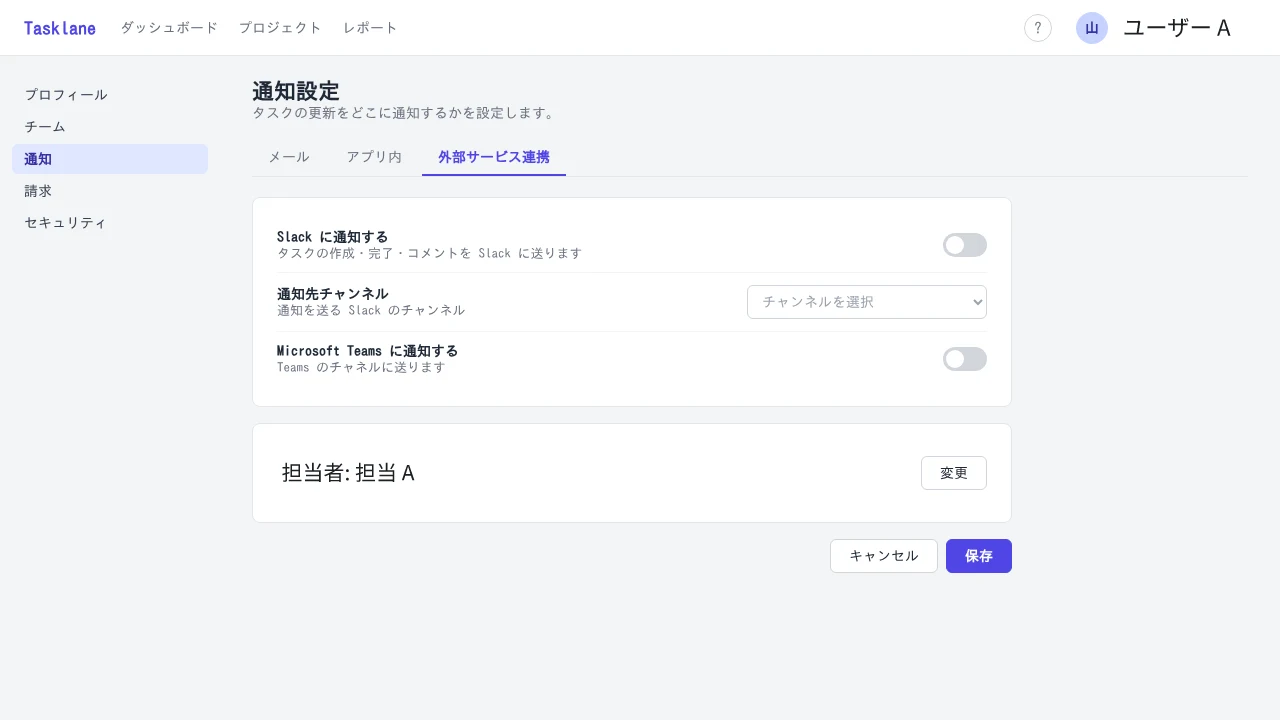The height and width of the screenshot is (720, 1280).
Task: Open プロフィール in the sidebar
Action: pos(110,95)
